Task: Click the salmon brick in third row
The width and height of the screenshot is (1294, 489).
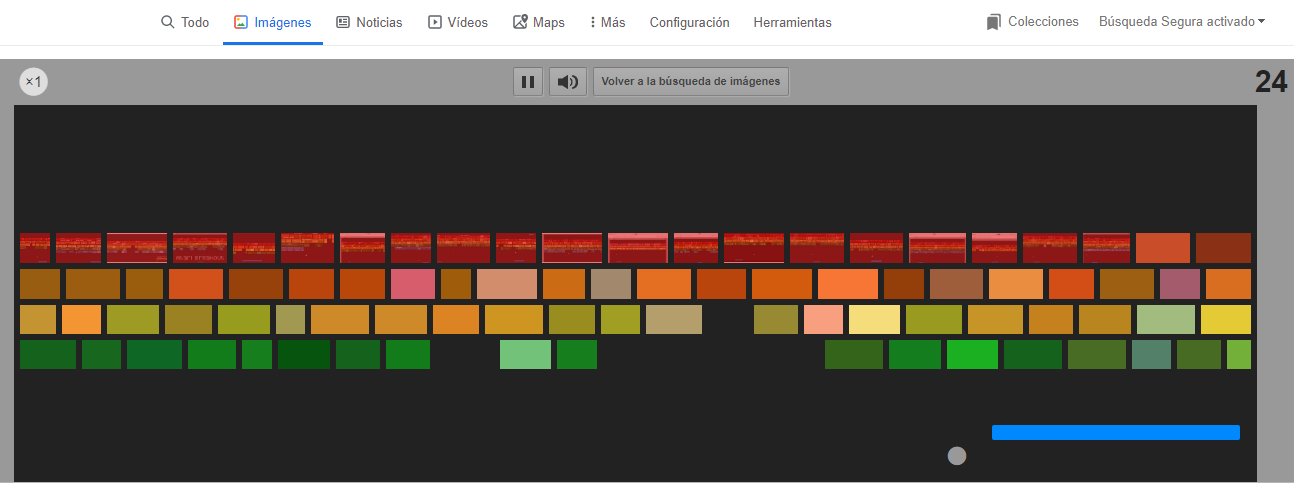Action: tap(823, 319)
